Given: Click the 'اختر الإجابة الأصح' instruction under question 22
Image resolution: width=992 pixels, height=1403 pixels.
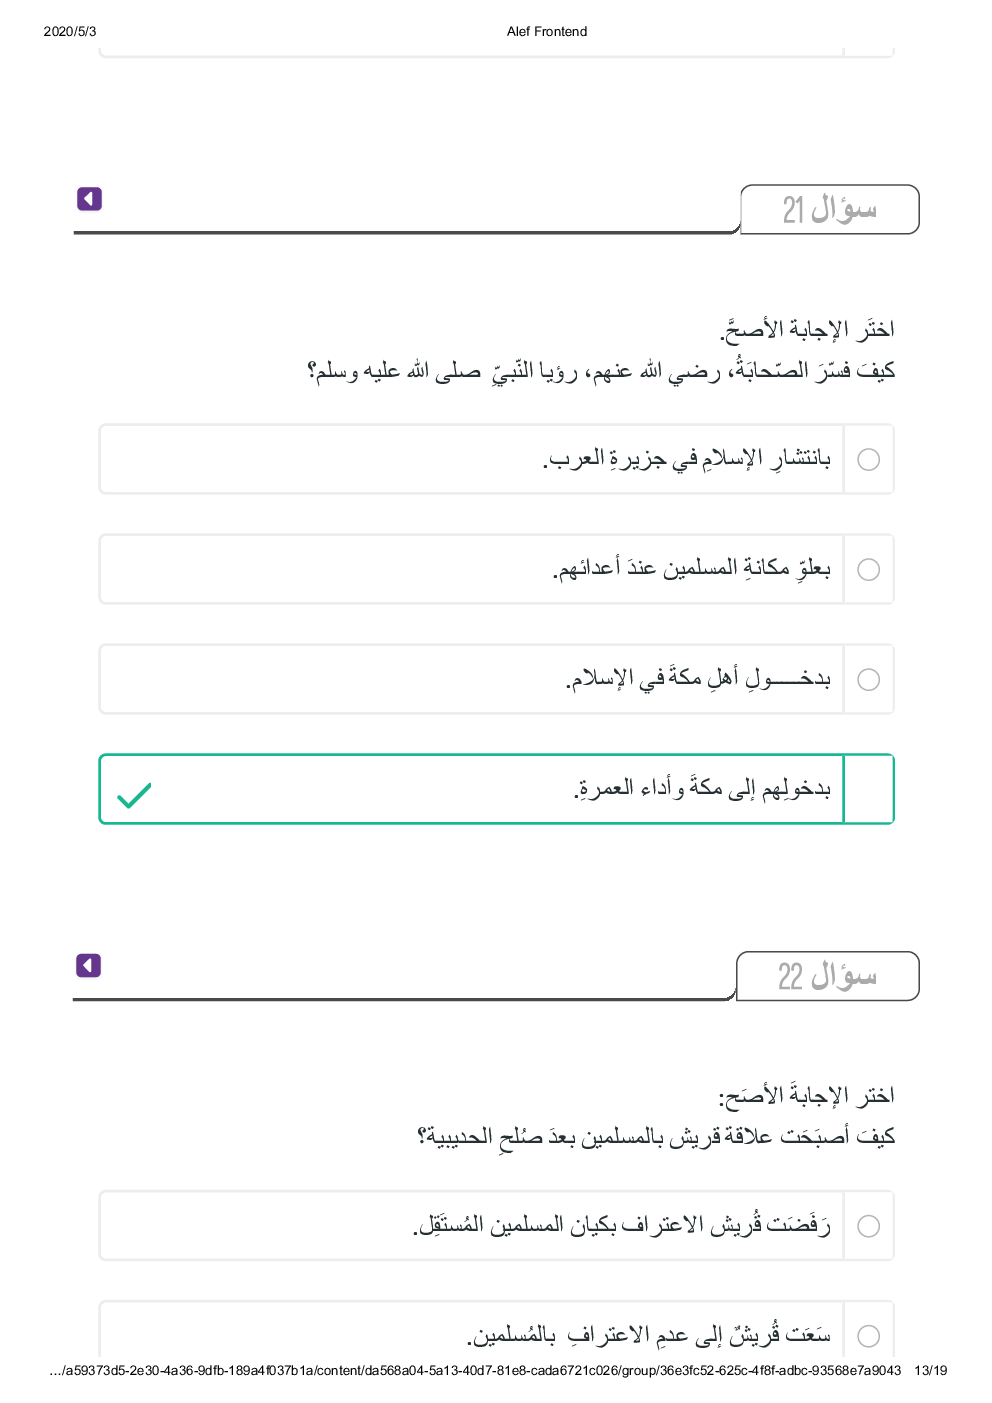Looking at the screenshot, I should (x=806, y=1096).
